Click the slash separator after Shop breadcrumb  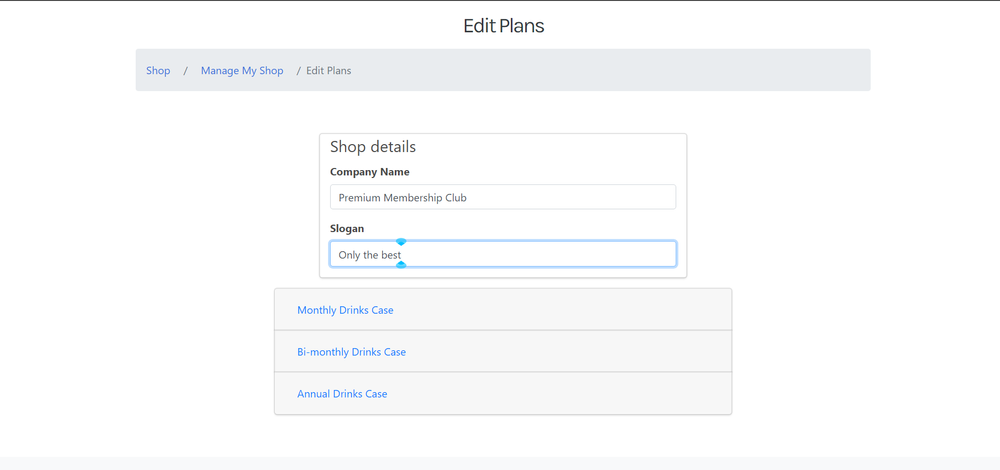pos(186,71)
